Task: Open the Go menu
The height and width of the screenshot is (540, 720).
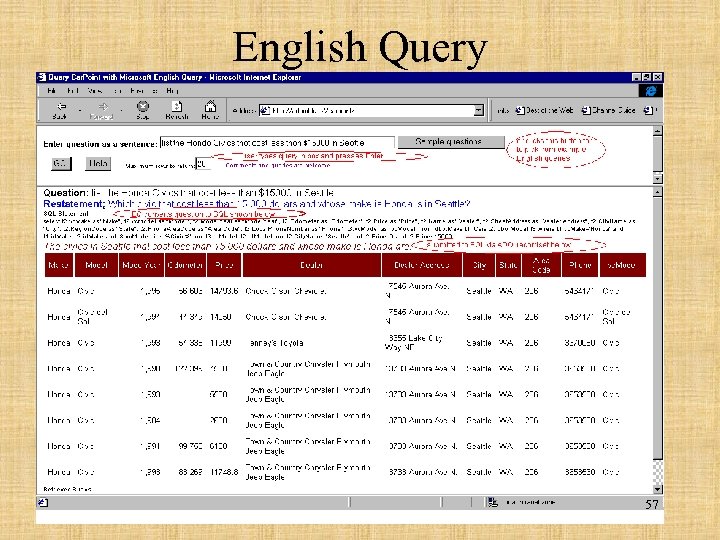Action: tap(118, 91)
